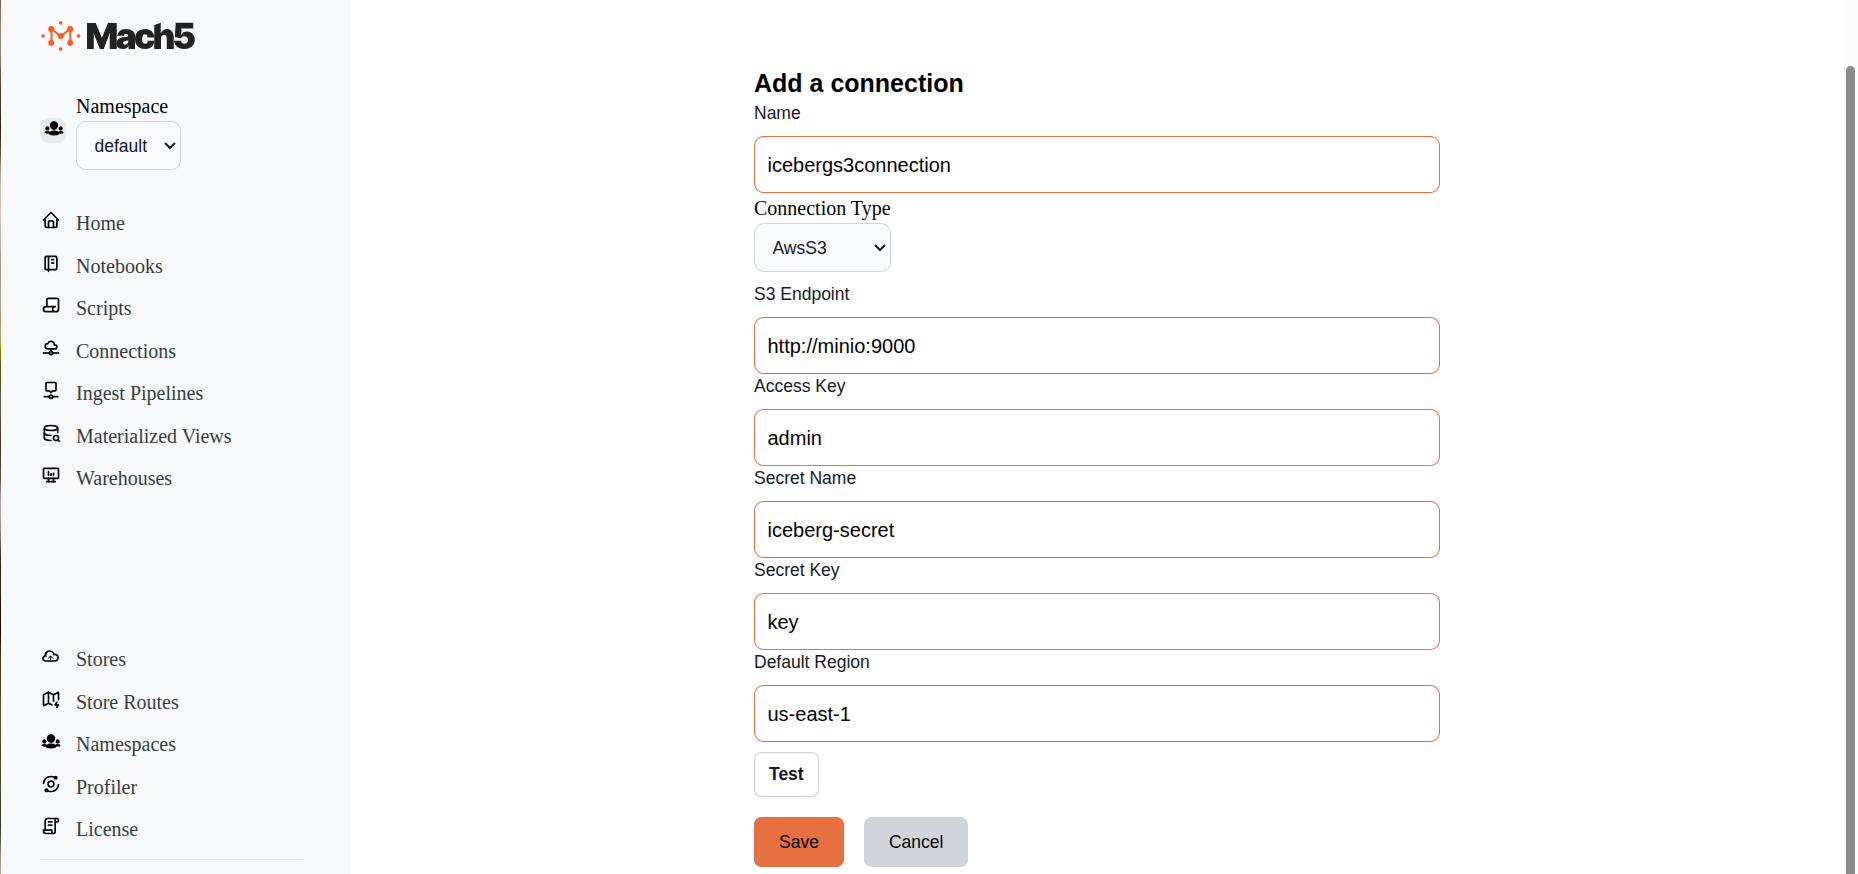Screen dimensions: 1858x874
Task: Open the Namespace default dropdown
Action: (129, 146)
